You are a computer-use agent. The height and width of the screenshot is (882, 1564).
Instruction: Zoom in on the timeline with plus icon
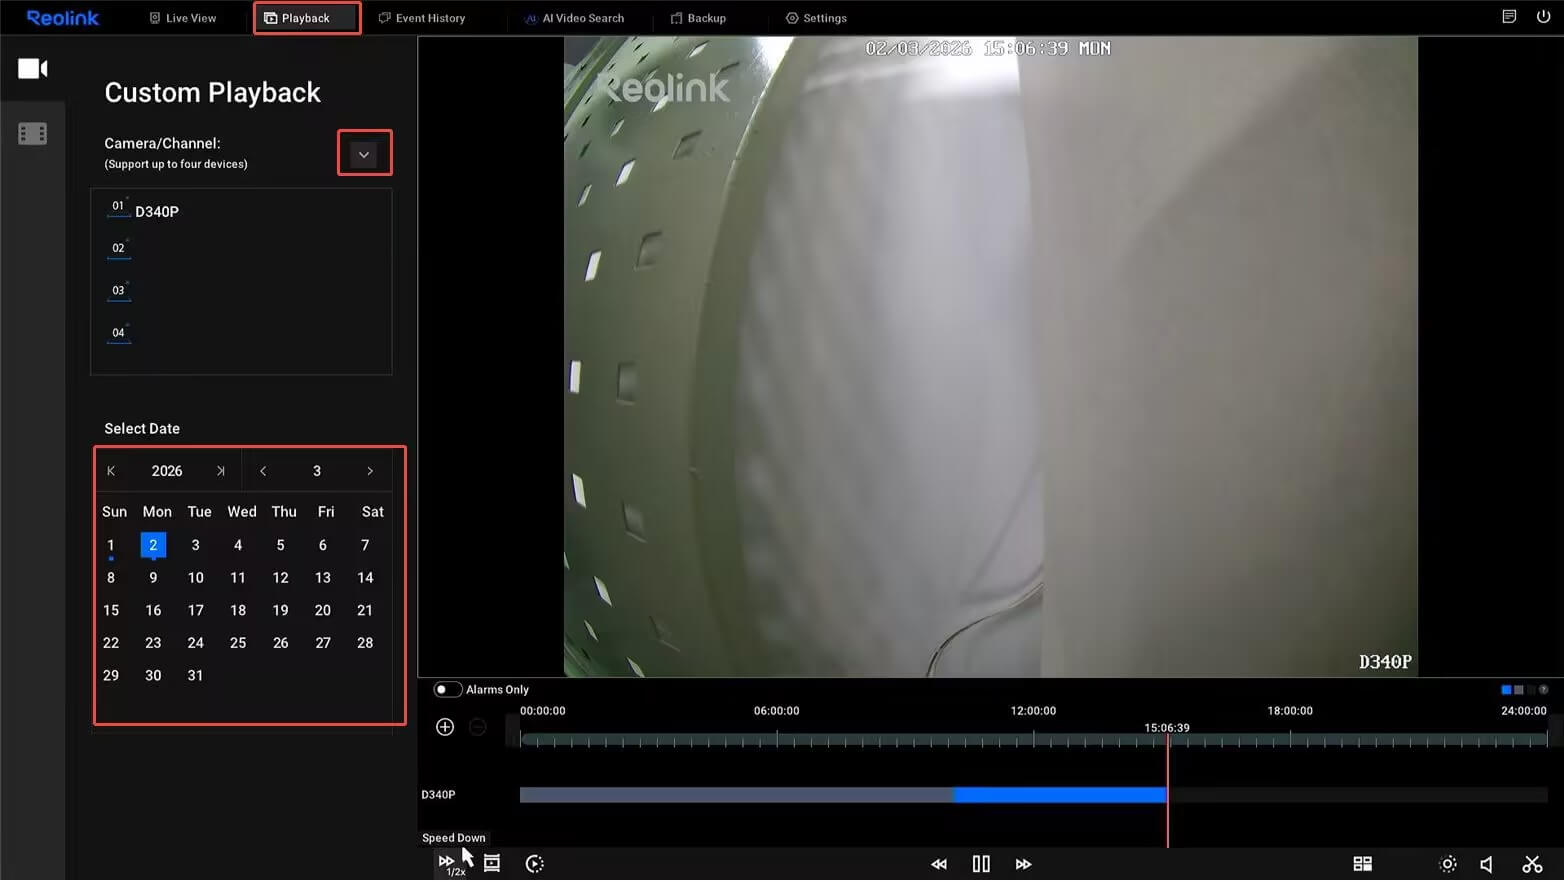click(445, 726)
